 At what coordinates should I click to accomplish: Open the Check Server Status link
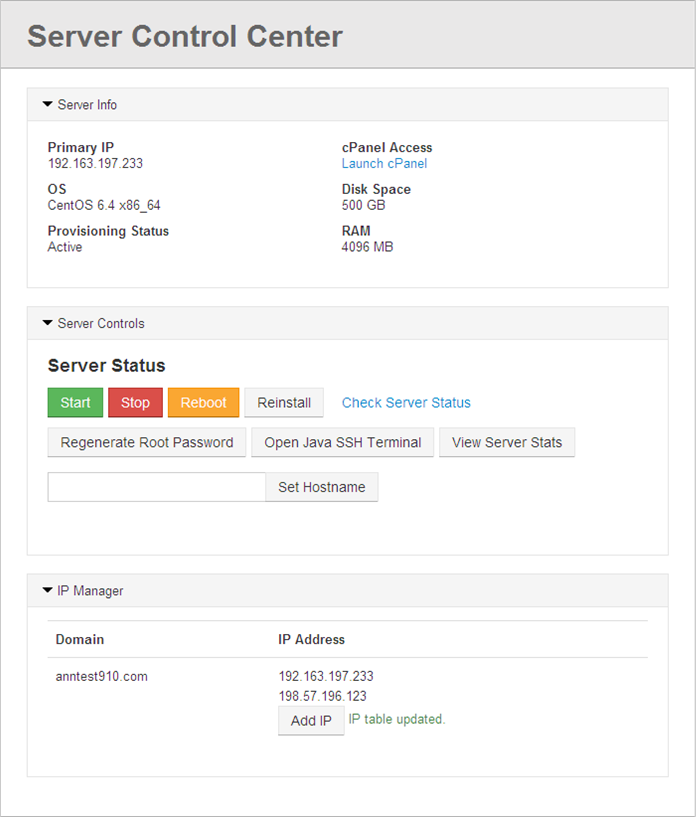(406, 403)
